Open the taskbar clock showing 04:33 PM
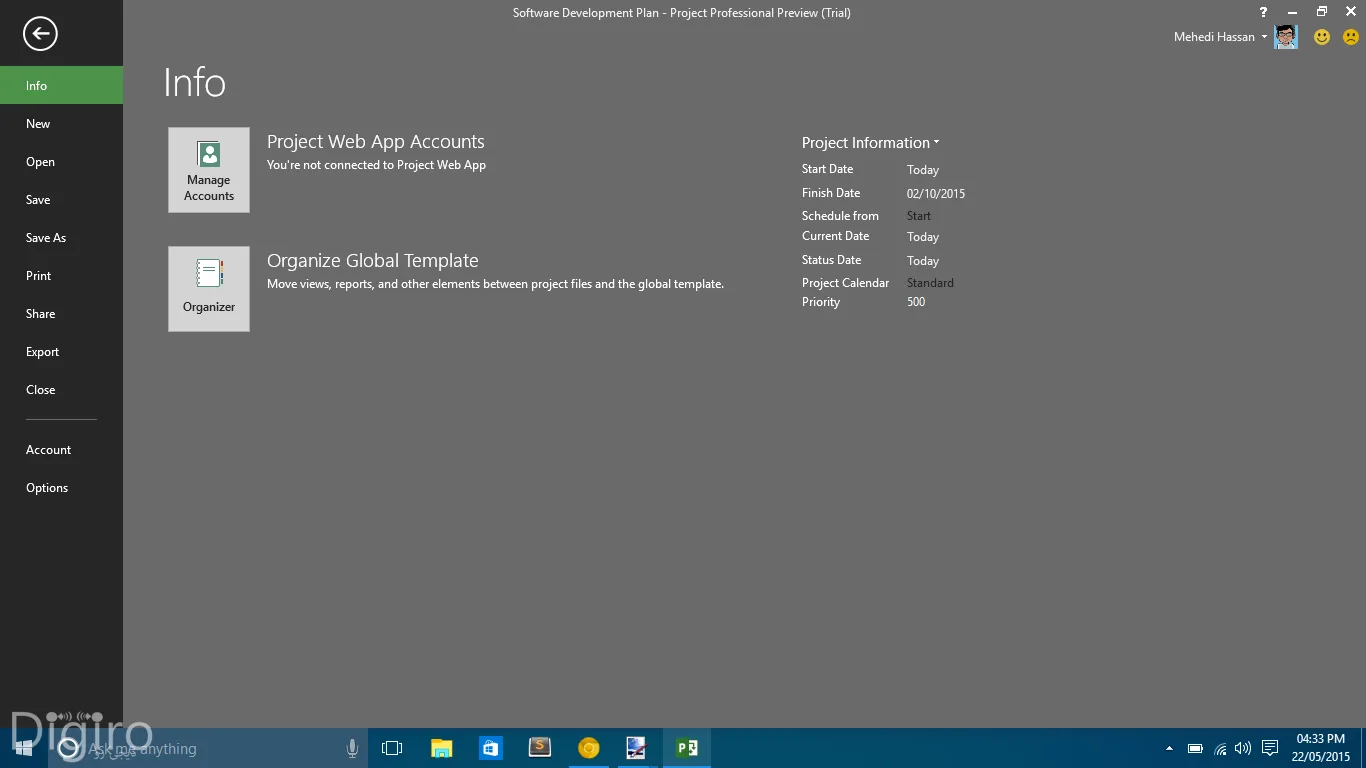 point(1320,748)
